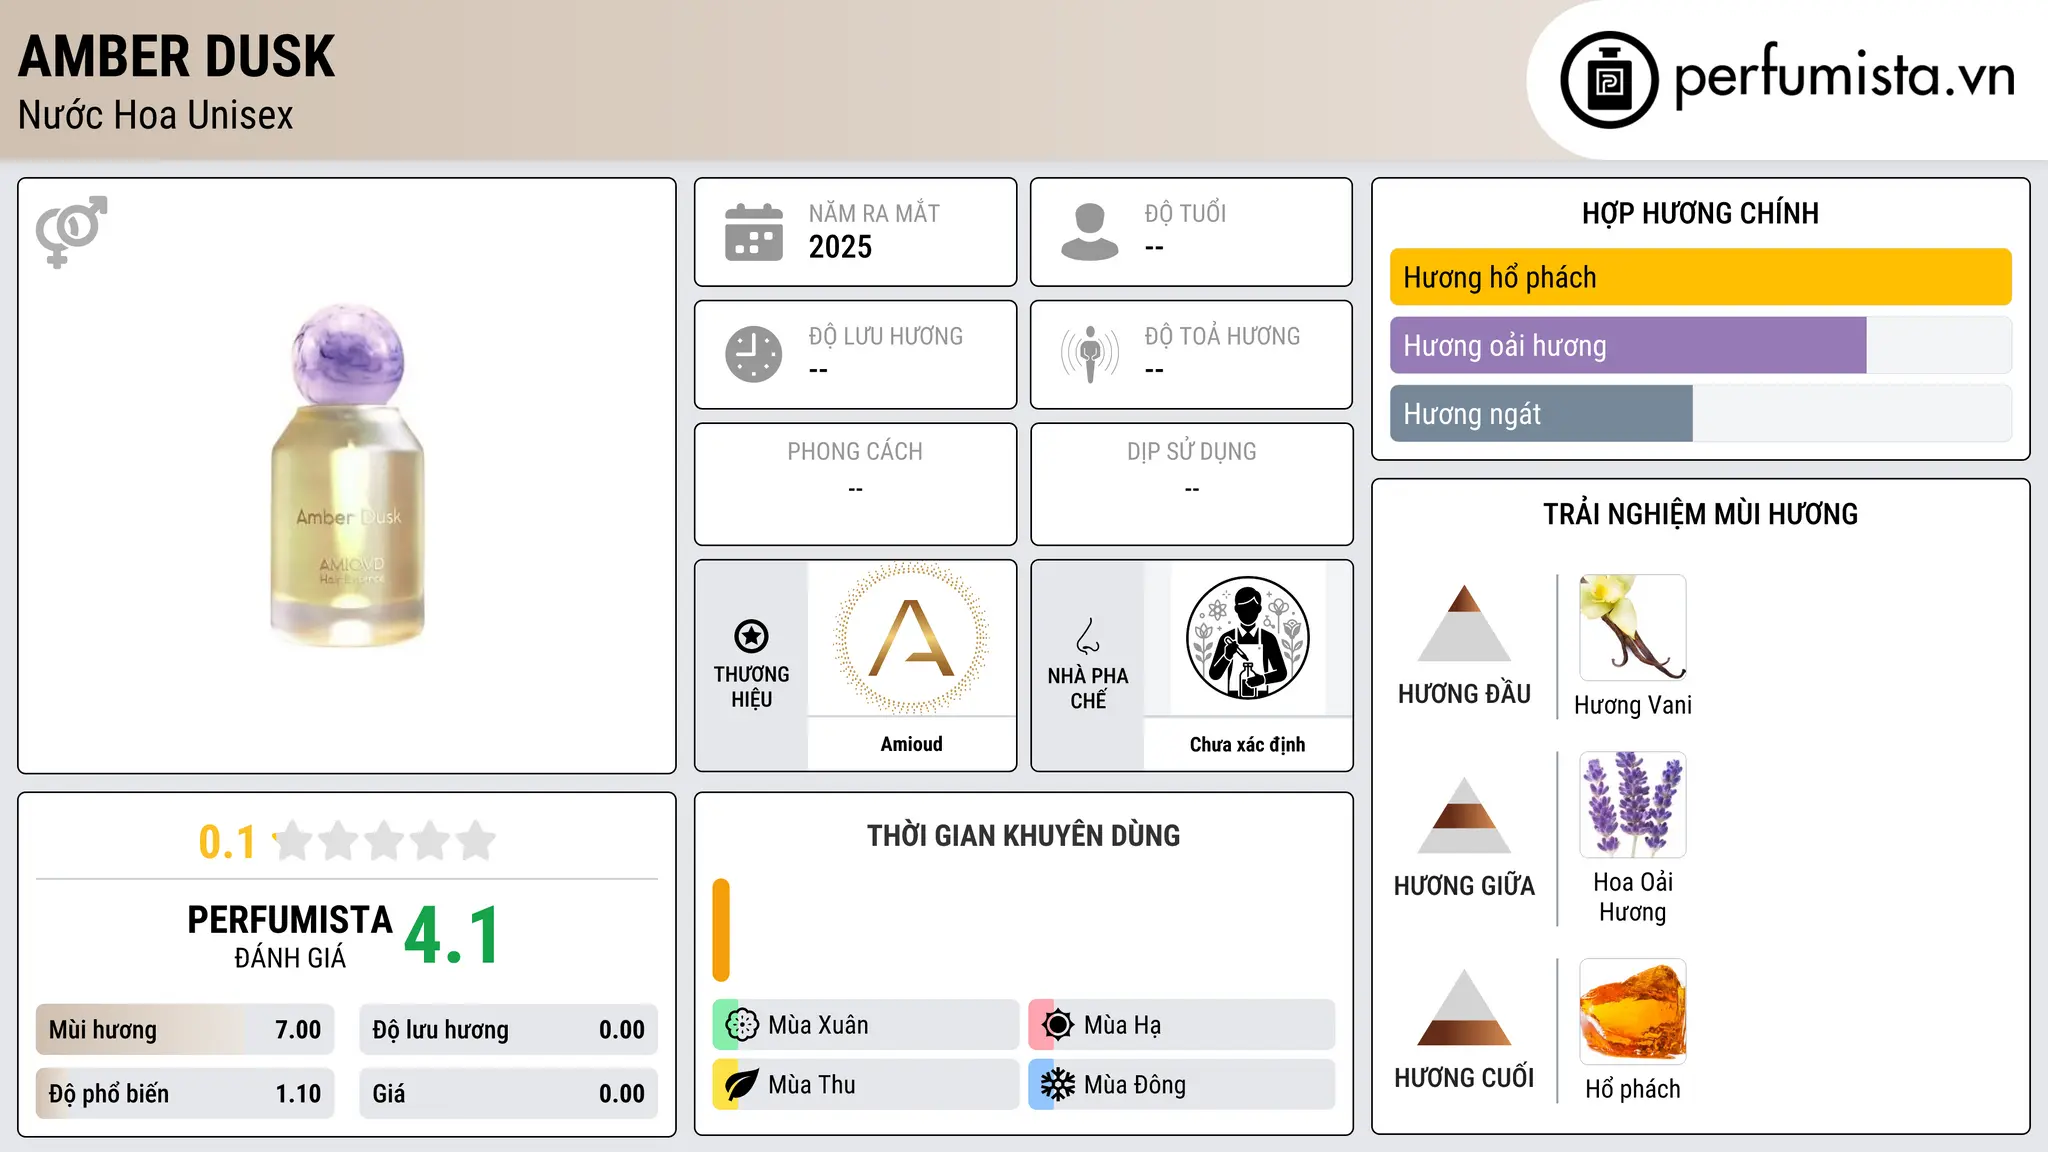Click the first rating star
The height and width of the screenshot is (1152, 2048).
click(x=293, y=841)
